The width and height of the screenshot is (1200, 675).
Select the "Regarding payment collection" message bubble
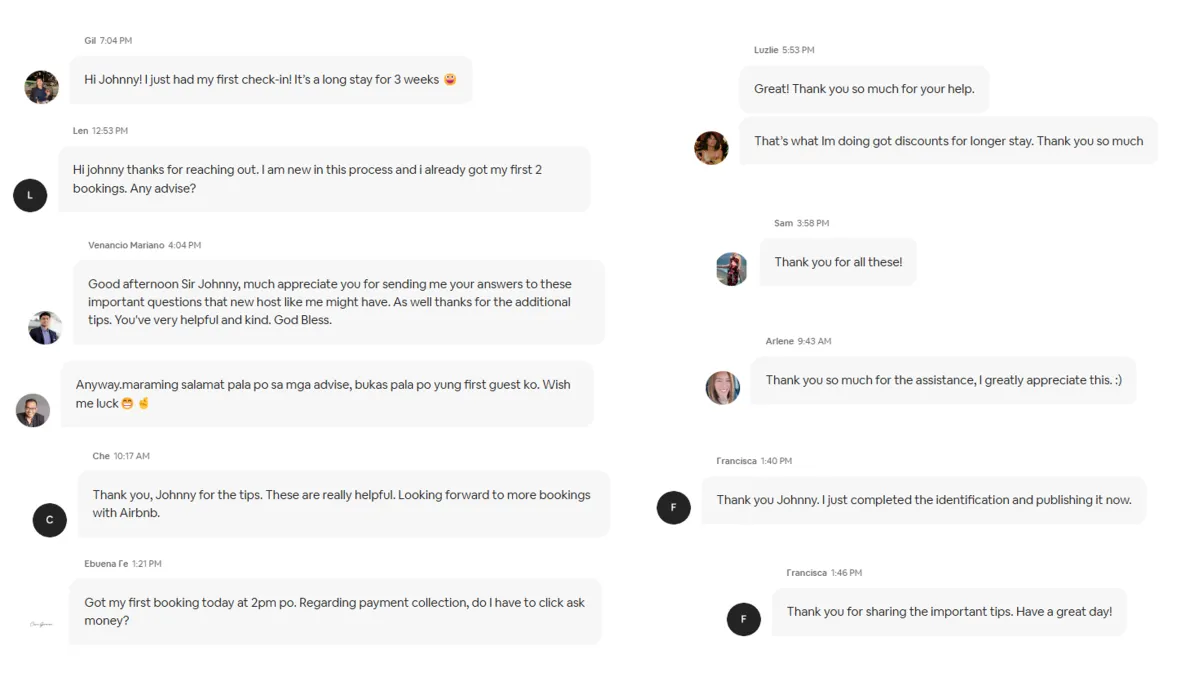pos(335,612)
